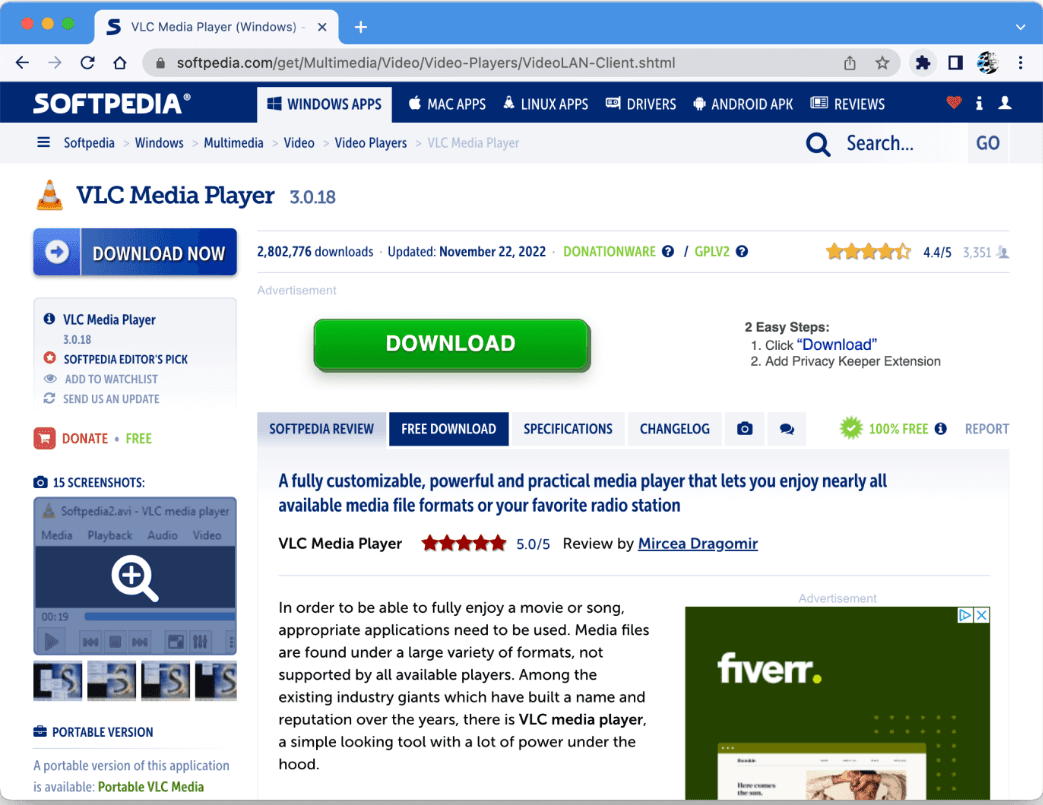Screen dimensions: 1043x805
Task: Click the Donate link
Action: [84, 438]
